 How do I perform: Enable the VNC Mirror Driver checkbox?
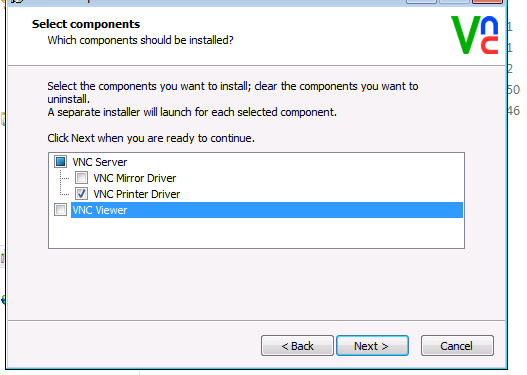pos(82,178)
